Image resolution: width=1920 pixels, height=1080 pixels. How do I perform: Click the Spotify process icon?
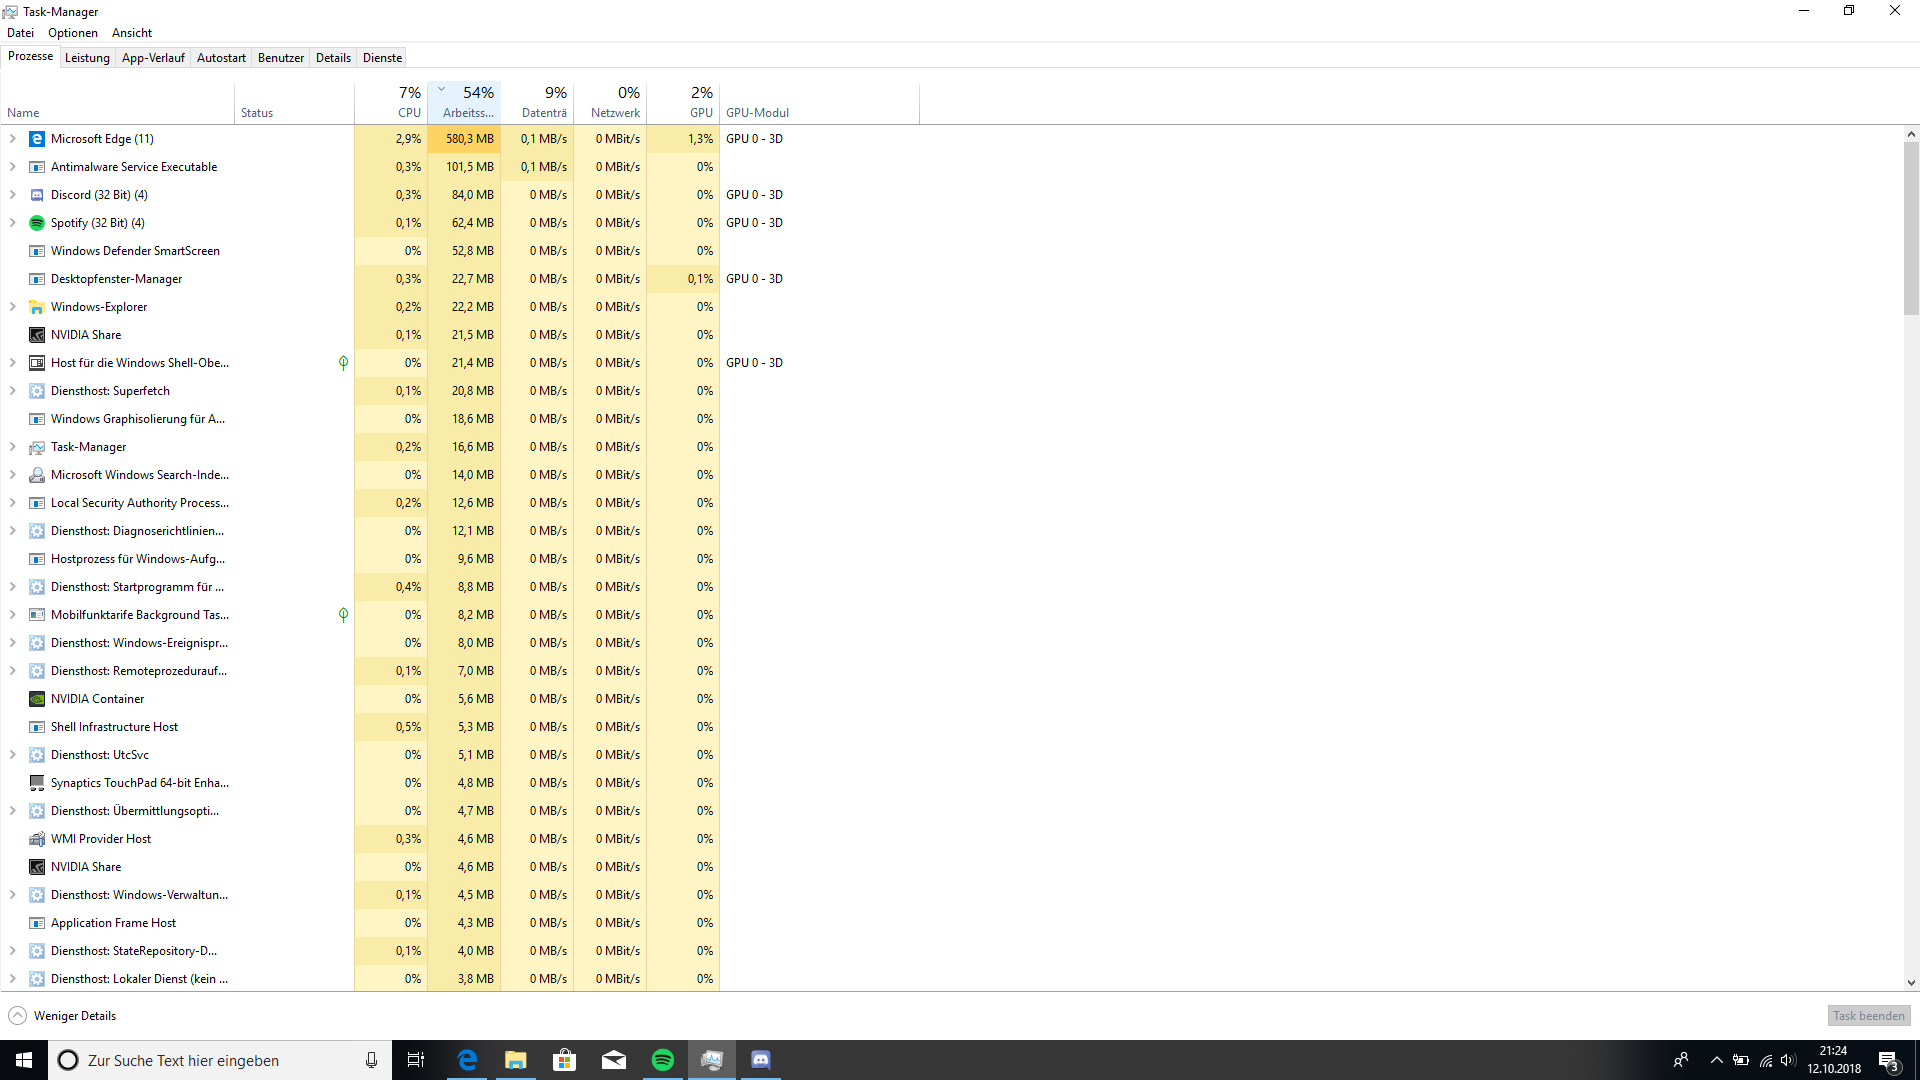click(37, 223)
